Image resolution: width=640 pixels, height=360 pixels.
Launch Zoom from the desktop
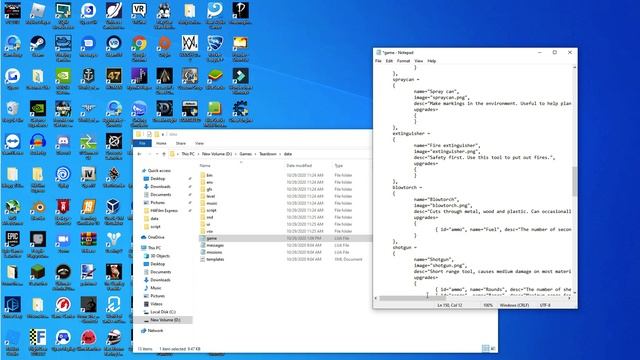[63, 242]
